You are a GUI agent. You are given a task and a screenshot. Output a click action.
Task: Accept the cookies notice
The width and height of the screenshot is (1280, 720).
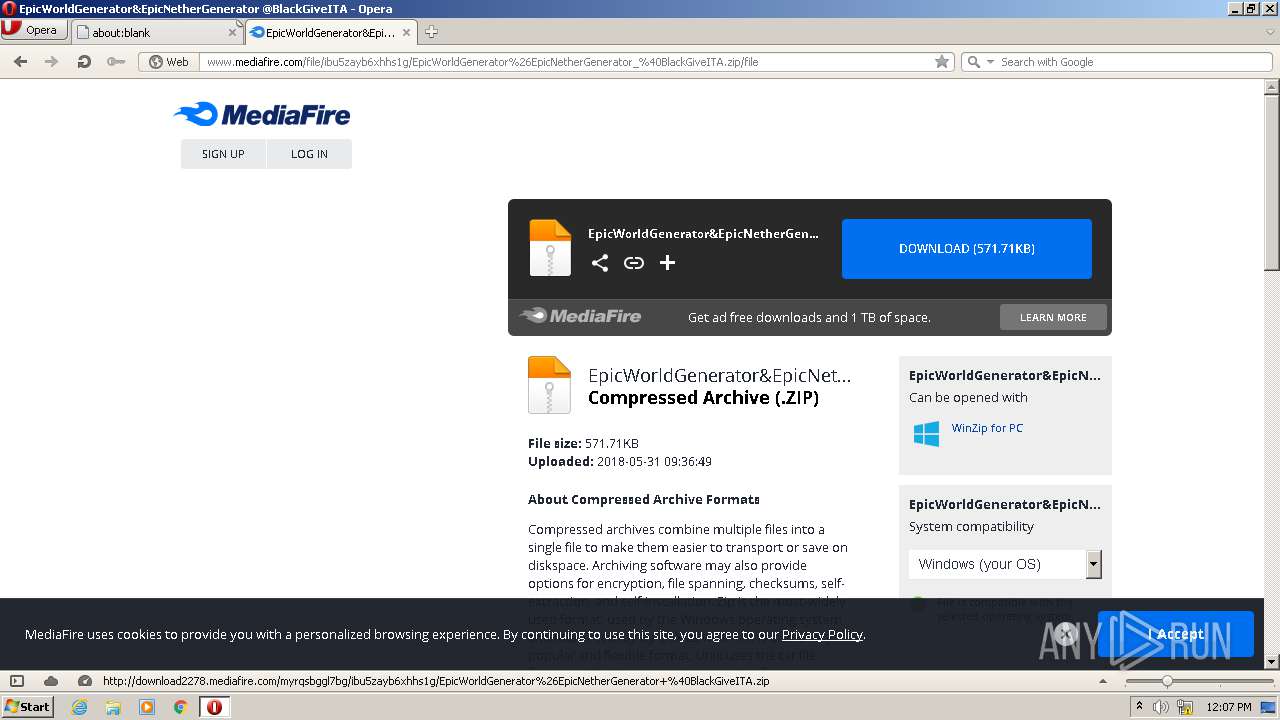click(x=1176, y=634)
